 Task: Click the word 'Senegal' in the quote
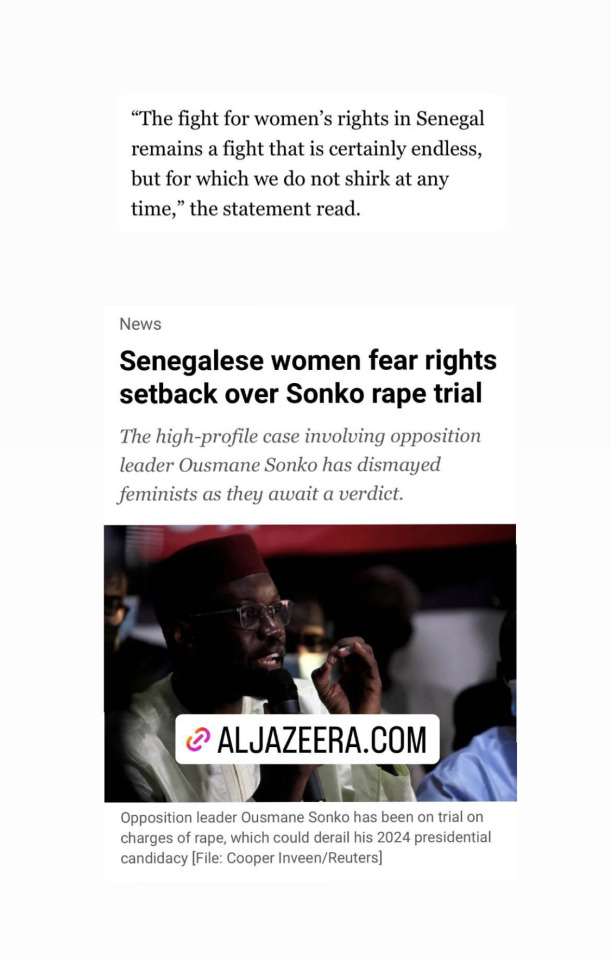pyautogui.click(x=451, y=119)
